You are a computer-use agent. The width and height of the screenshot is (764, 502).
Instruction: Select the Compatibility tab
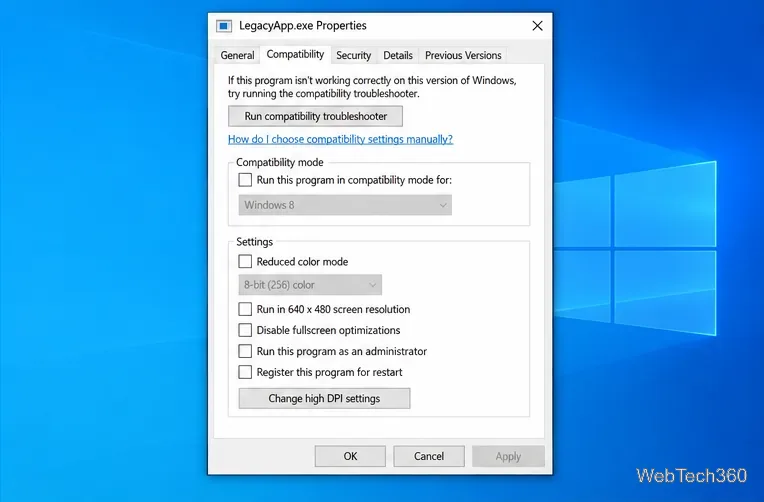click(x=295, y=54)
